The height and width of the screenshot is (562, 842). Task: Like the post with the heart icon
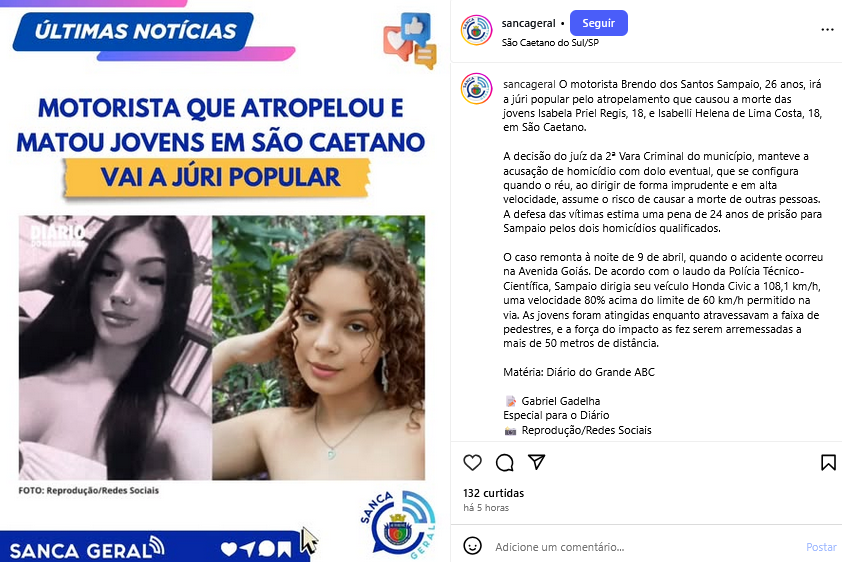[x=473, y=462]
